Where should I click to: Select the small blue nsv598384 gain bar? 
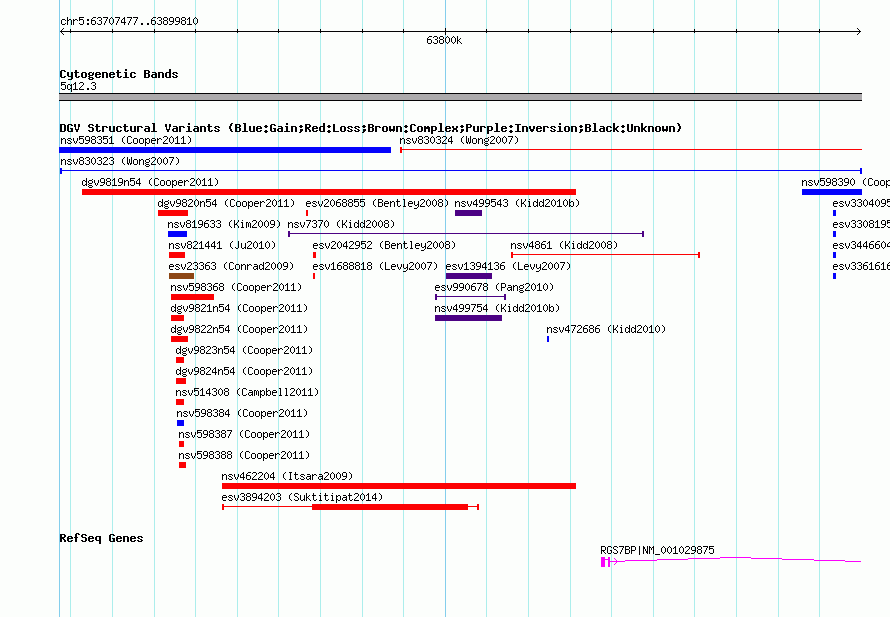(180, 423)
